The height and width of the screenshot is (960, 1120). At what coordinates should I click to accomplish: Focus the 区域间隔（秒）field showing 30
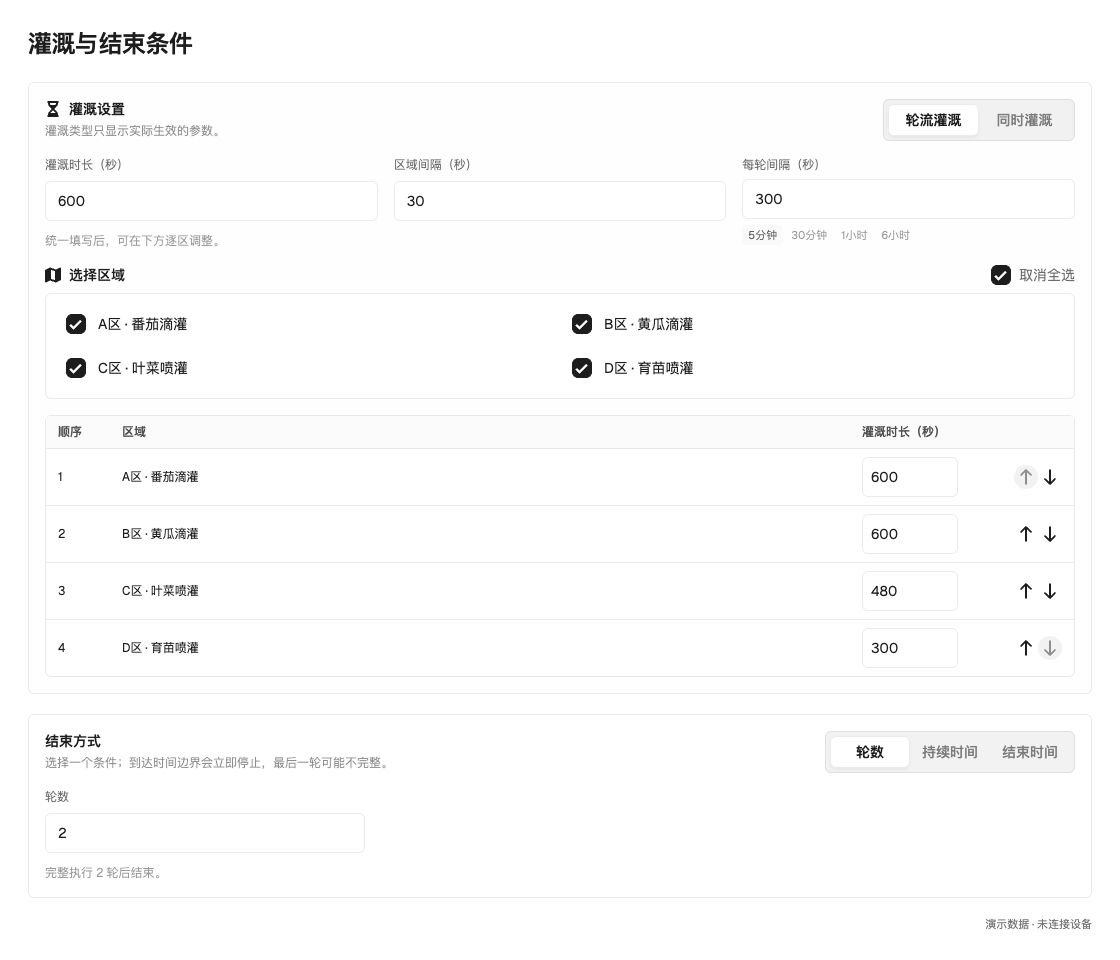(x=560, y=201)
